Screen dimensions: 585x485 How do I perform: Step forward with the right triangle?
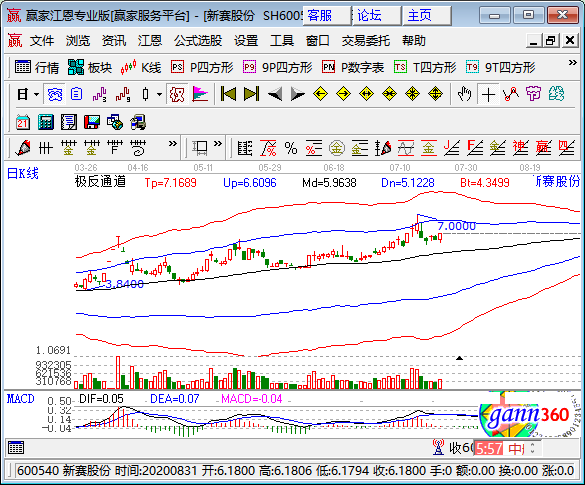pyautogui.click(x=298, y=94)
